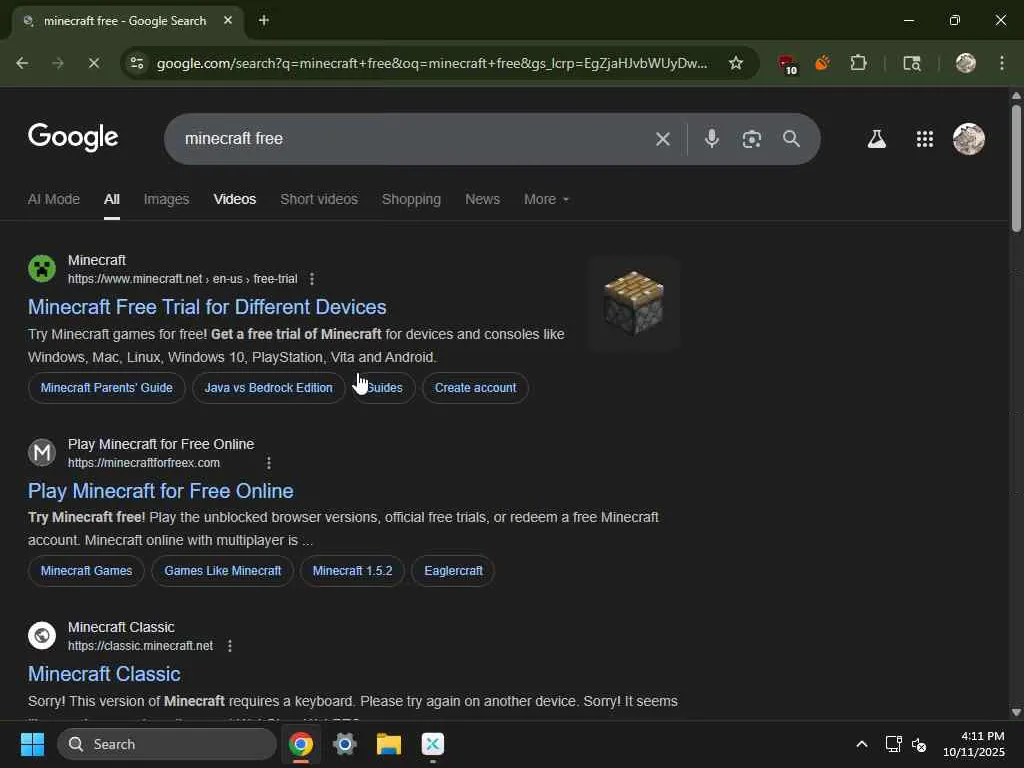Search by image with Google Lens
This screenshot has width=1024, height=768.
tap(752, 139)
